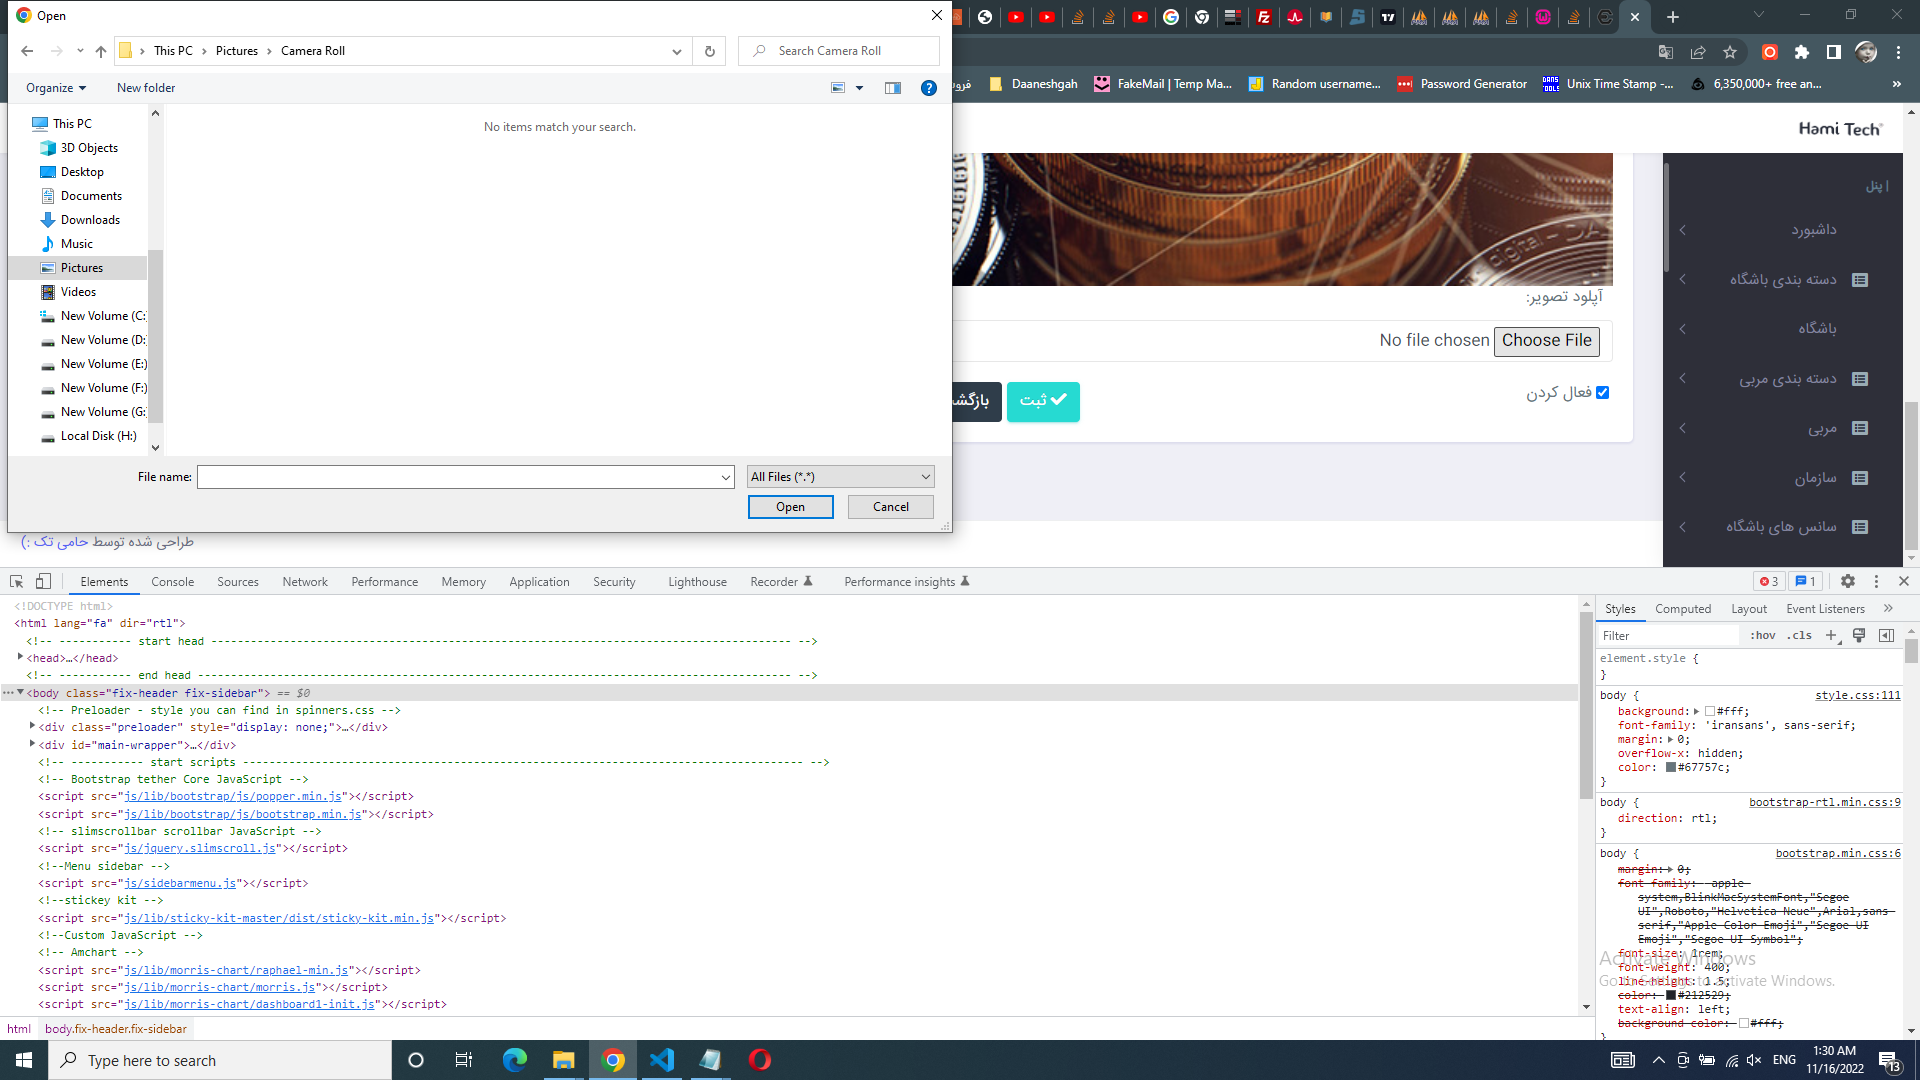Click the Choose File button
Viewport: 1920px width, 1080px height.
point(1547,341)
